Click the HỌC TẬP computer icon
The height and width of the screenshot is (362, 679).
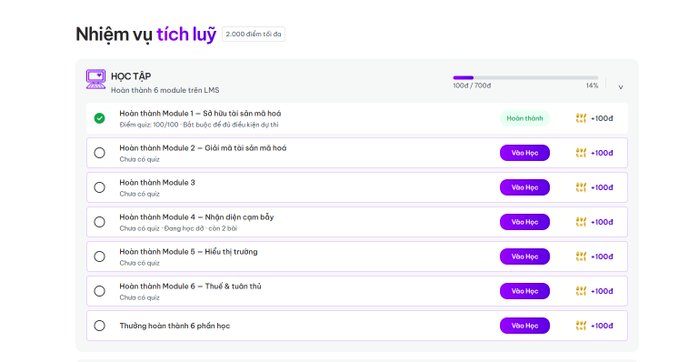point(96,79)
